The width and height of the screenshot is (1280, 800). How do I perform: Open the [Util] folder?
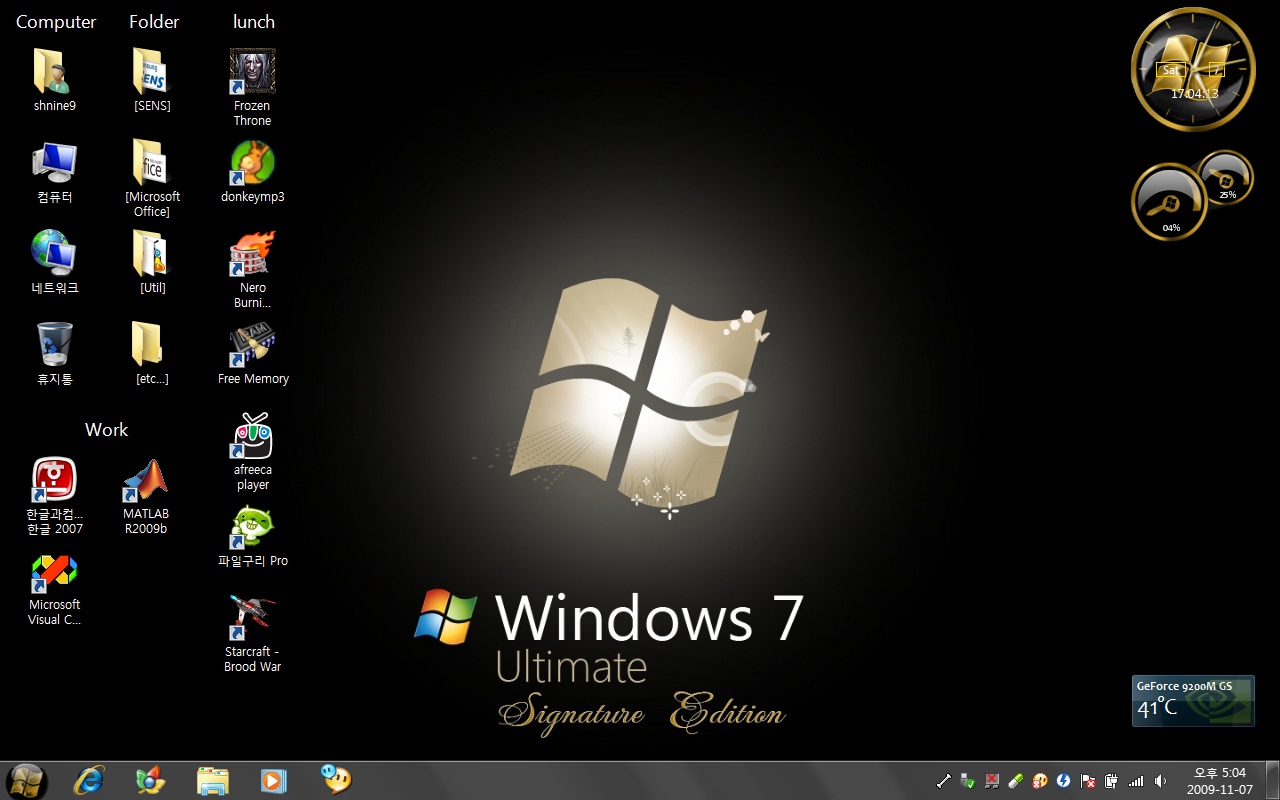(x=152, y=254)
